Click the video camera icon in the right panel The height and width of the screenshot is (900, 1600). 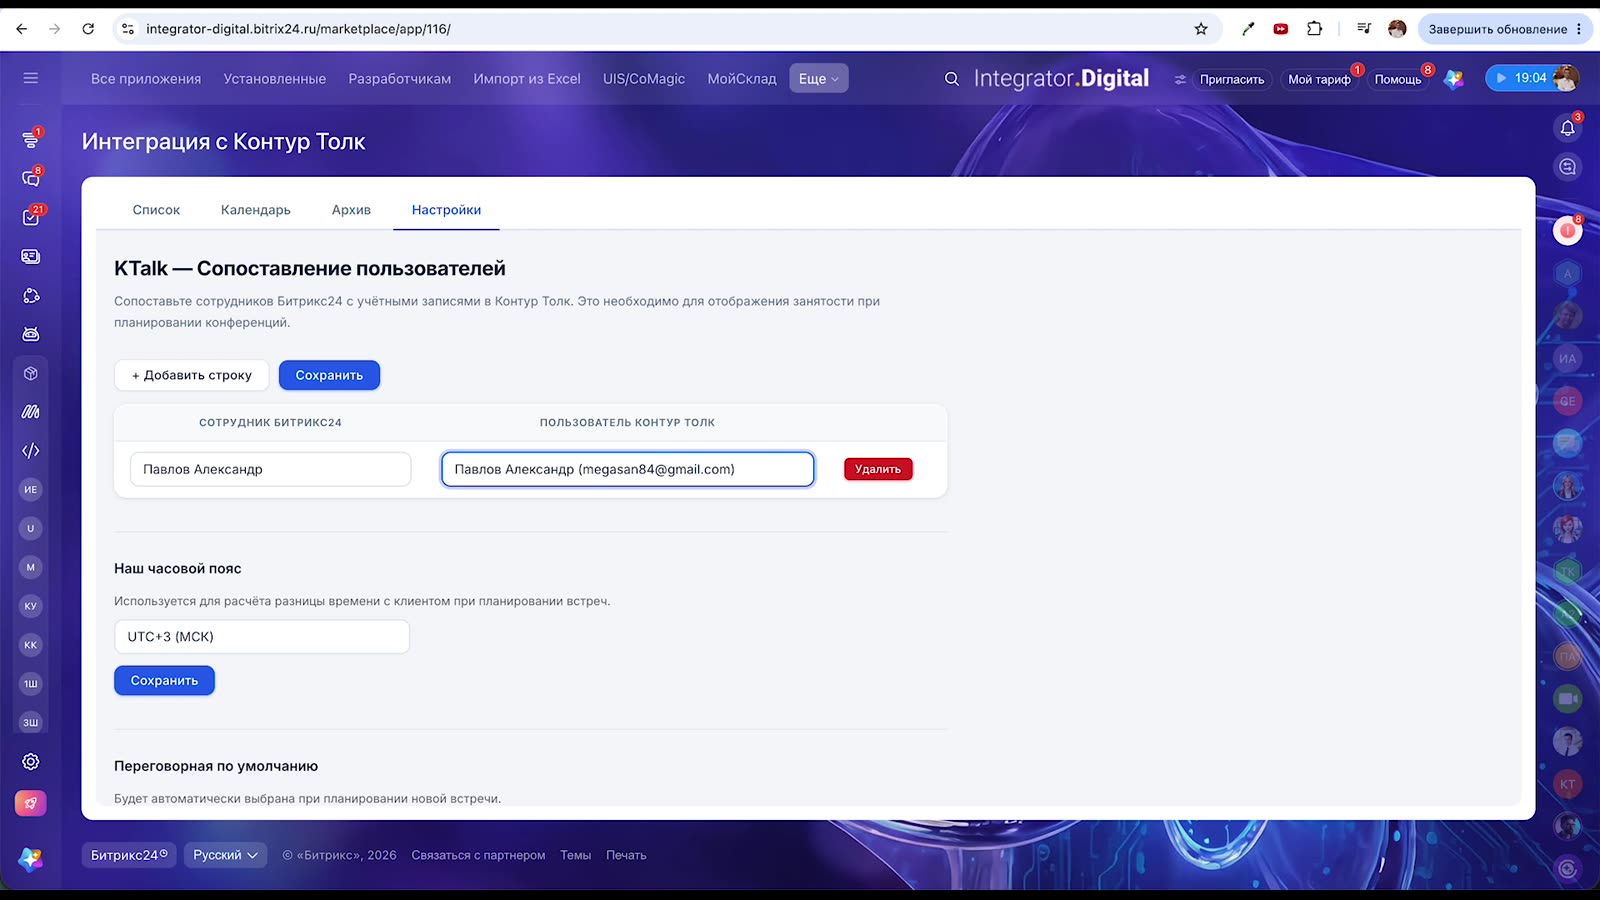click(x=1568, y=699)
